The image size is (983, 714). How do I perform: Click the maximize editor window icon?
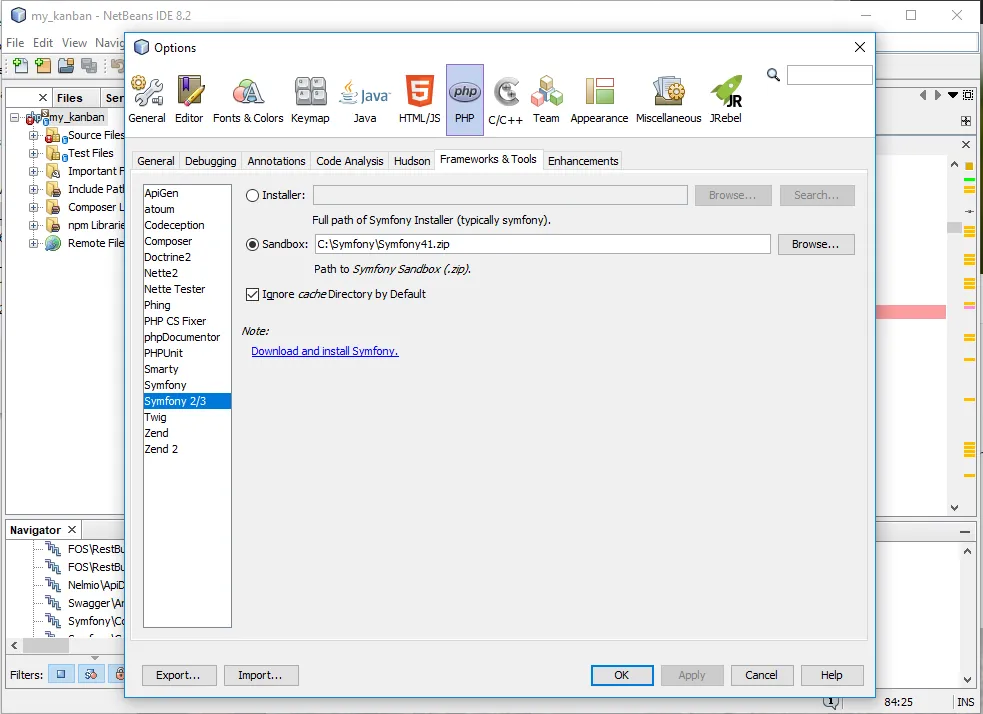969,95
